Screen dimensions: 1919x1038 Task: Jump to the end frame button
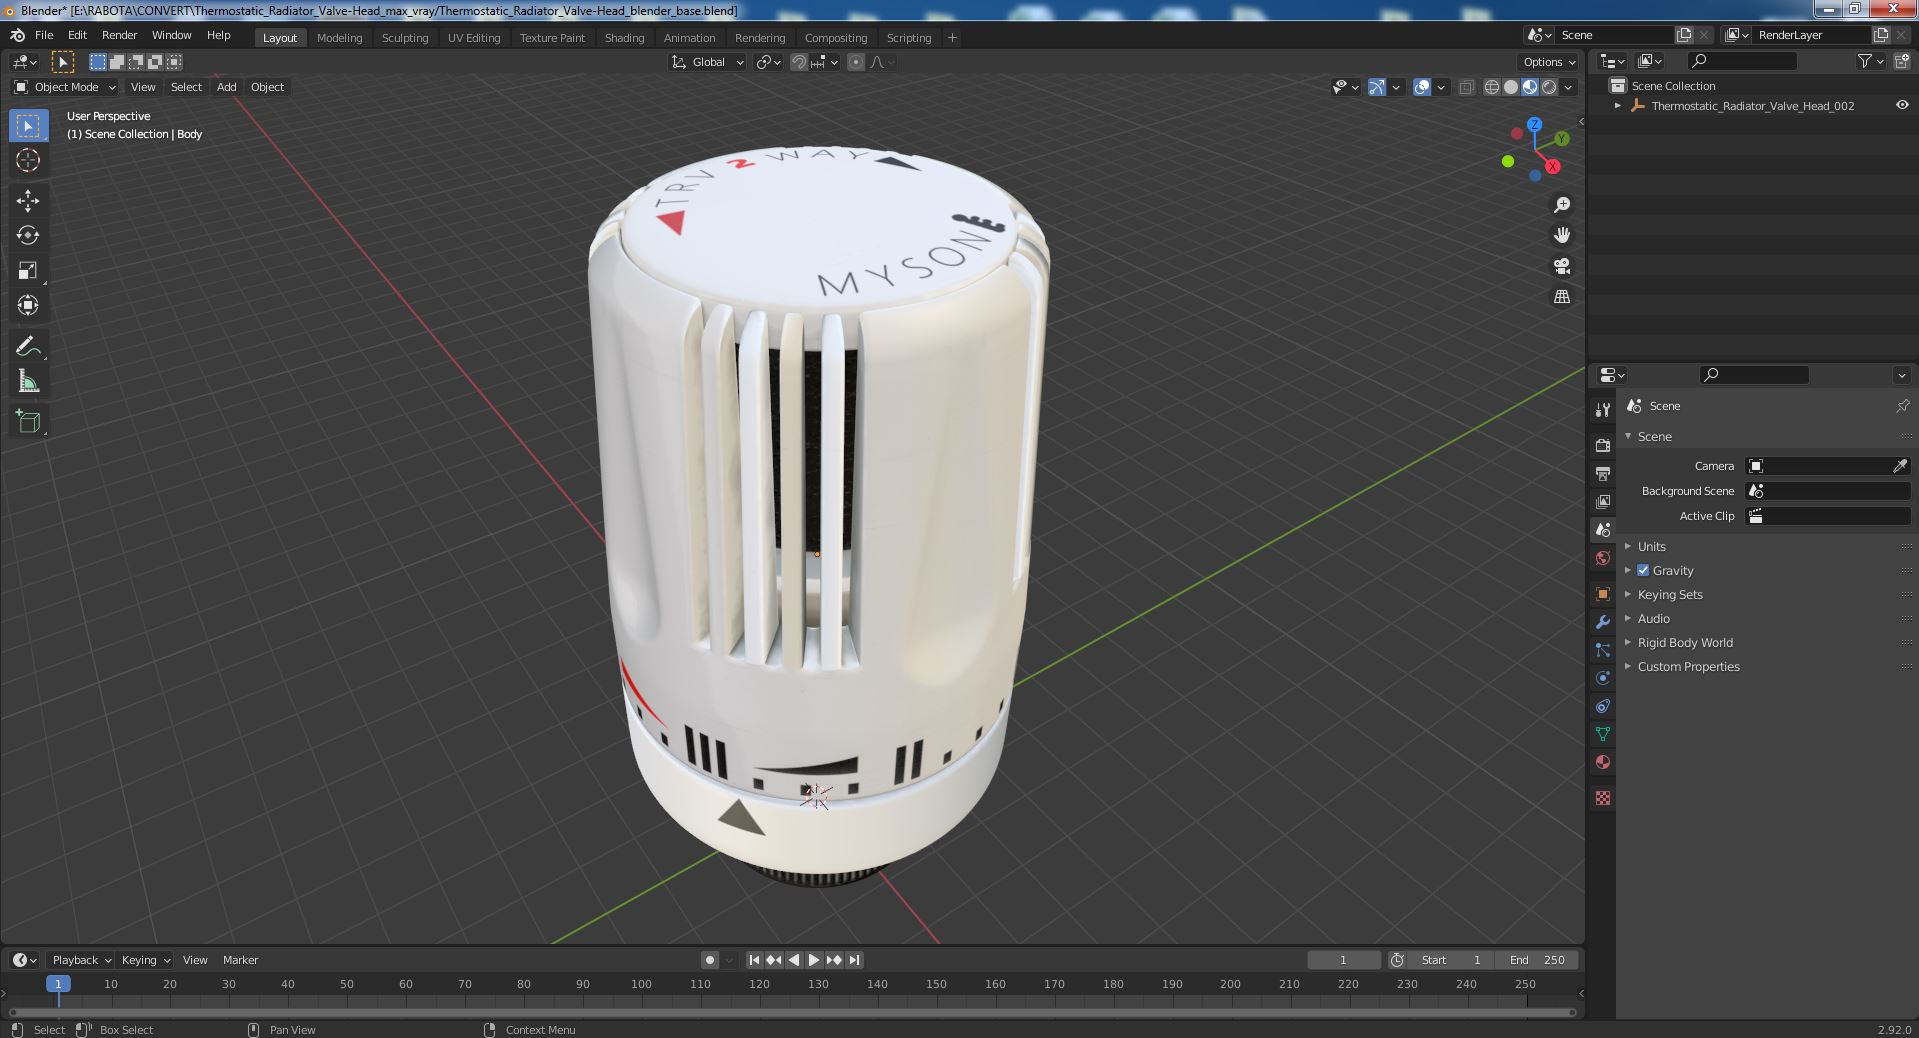[x=854, y=960]
